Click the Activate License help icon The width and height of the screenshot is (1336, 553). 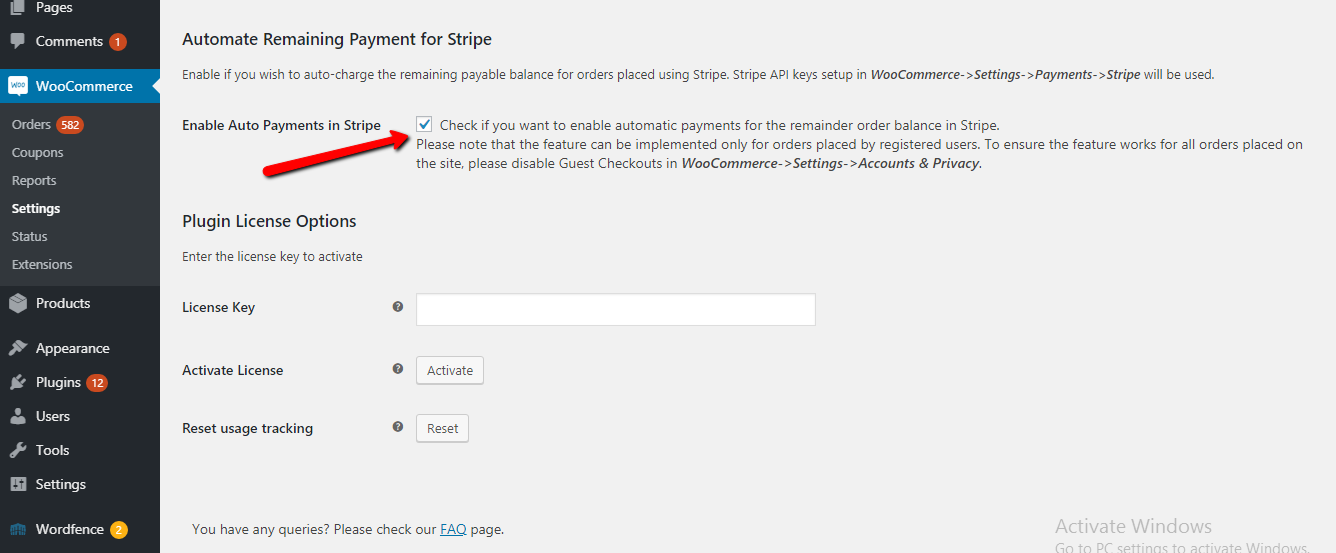click(x=398, y=369)
